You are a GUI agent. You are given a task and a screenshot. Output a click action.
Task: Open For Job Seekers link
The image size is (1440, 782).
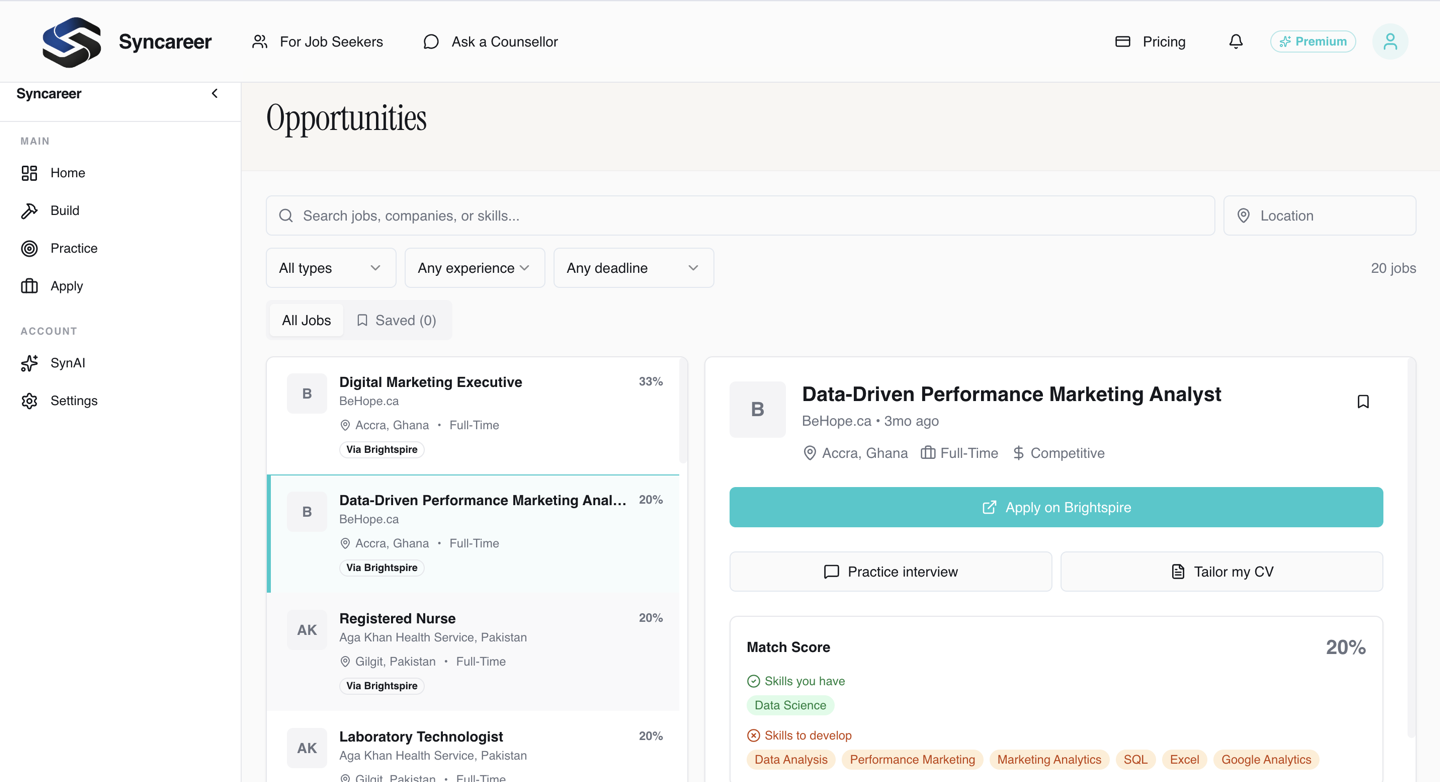click(317, 42)
